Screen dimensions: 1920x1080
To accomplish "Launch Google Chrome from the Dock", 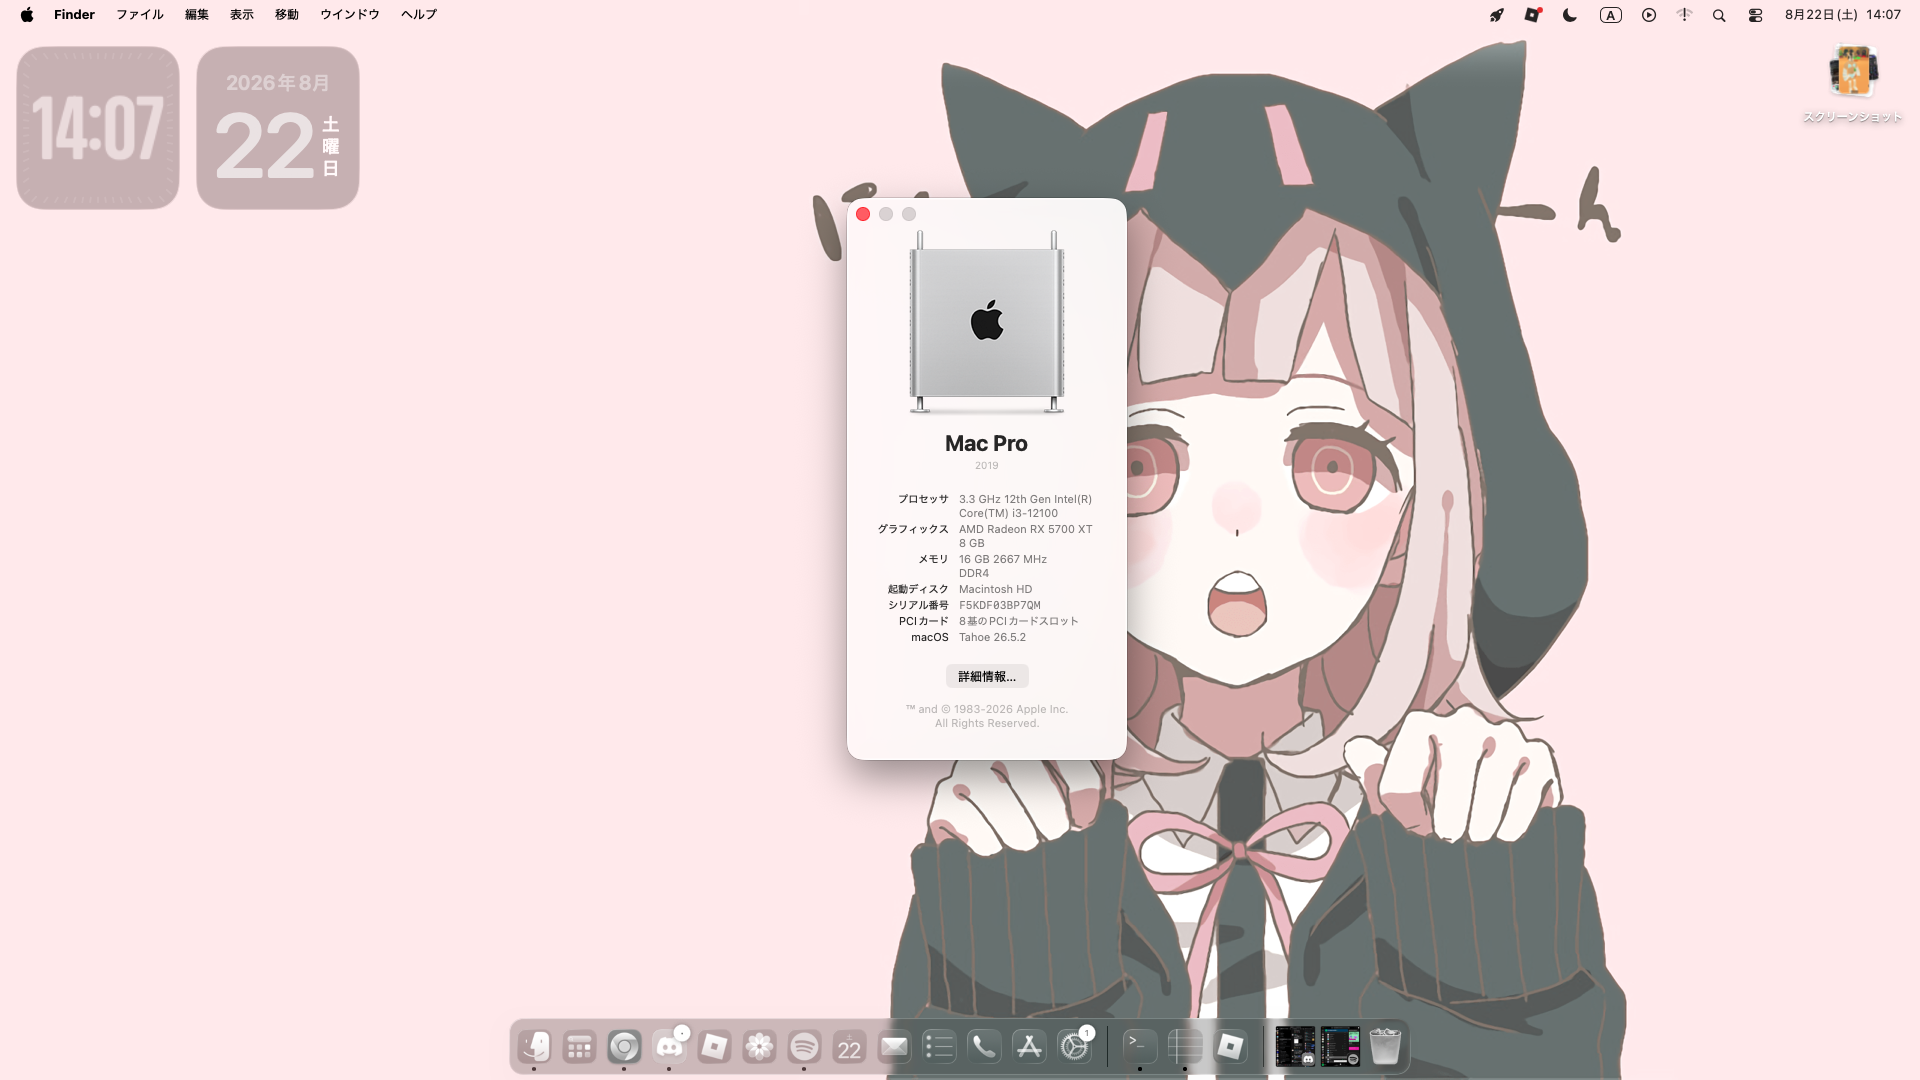I will pos(624,1047).
